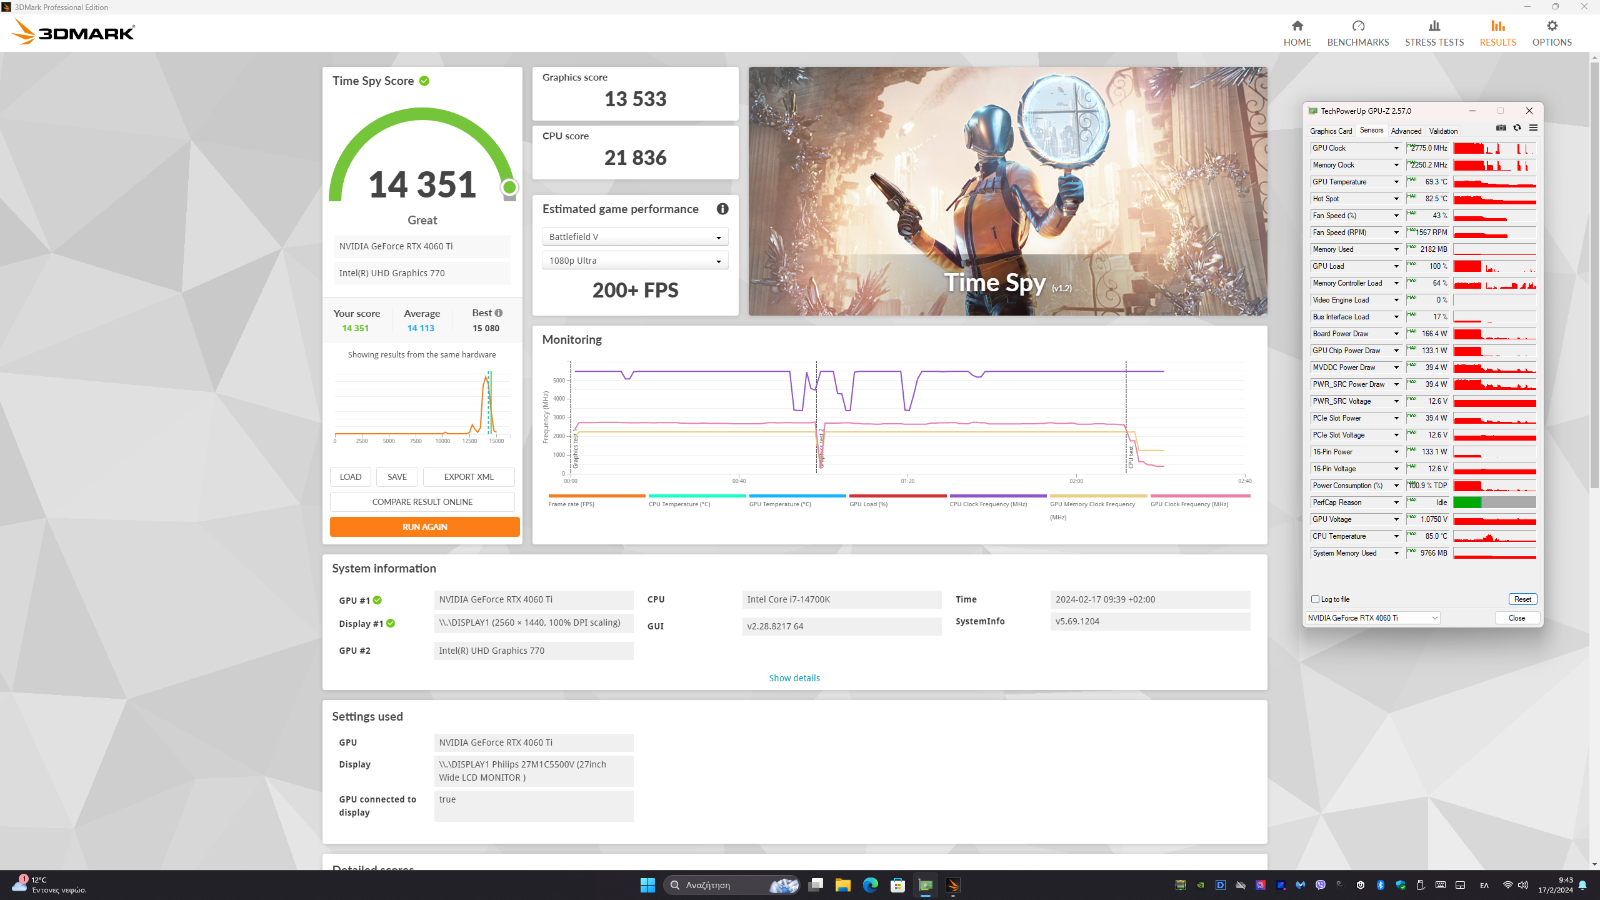The width and height of the screenshot is (1600, 900).
Task: Open the GPU Load sensor dropdown
Action: click(1397, 266)
